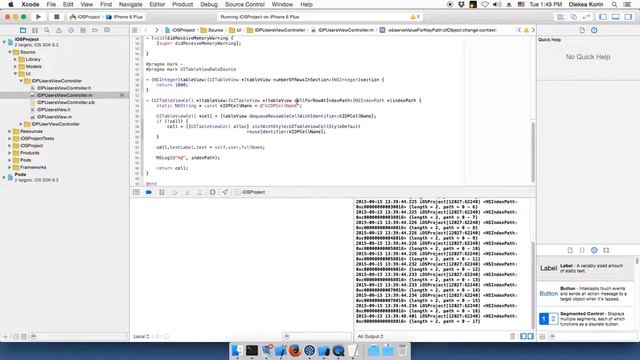
Task: Expand the Resources folder
Action: point(10,131)
